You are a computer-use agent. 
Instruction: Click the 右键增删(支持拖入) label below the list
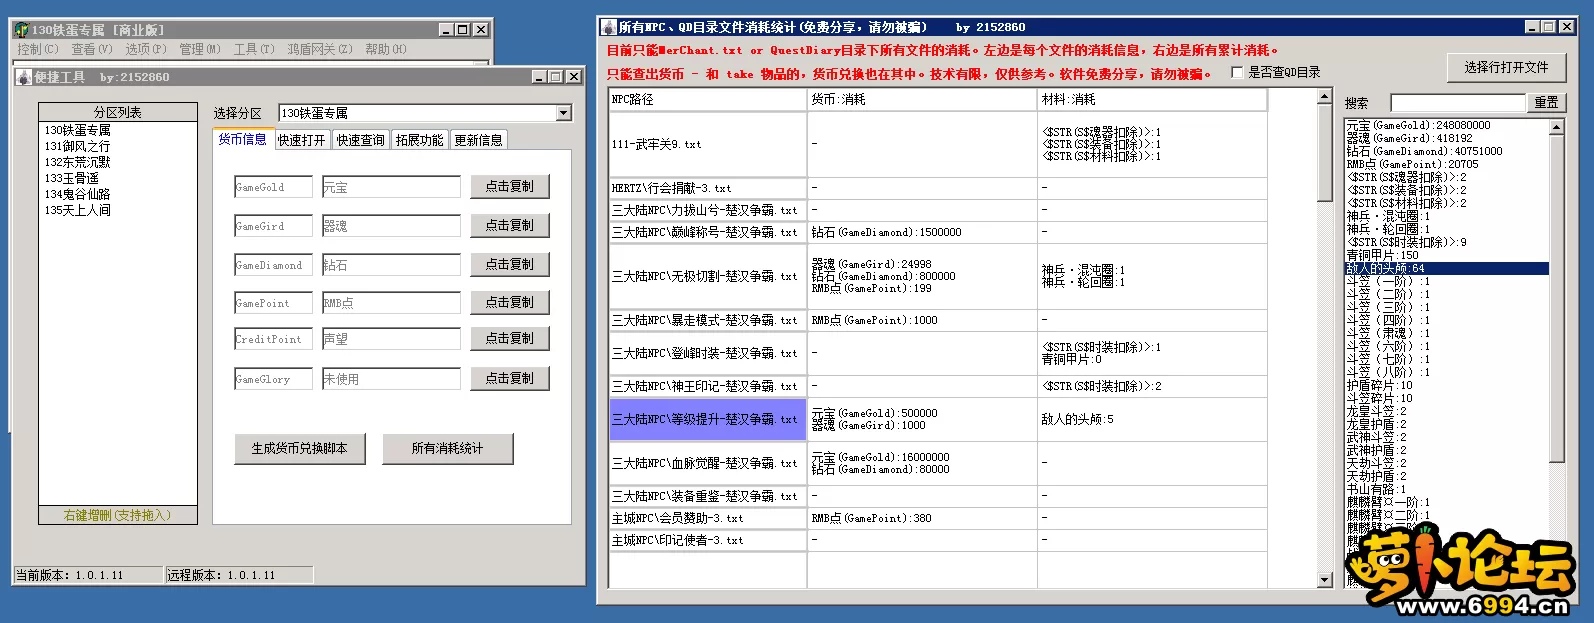coord(117,515)
